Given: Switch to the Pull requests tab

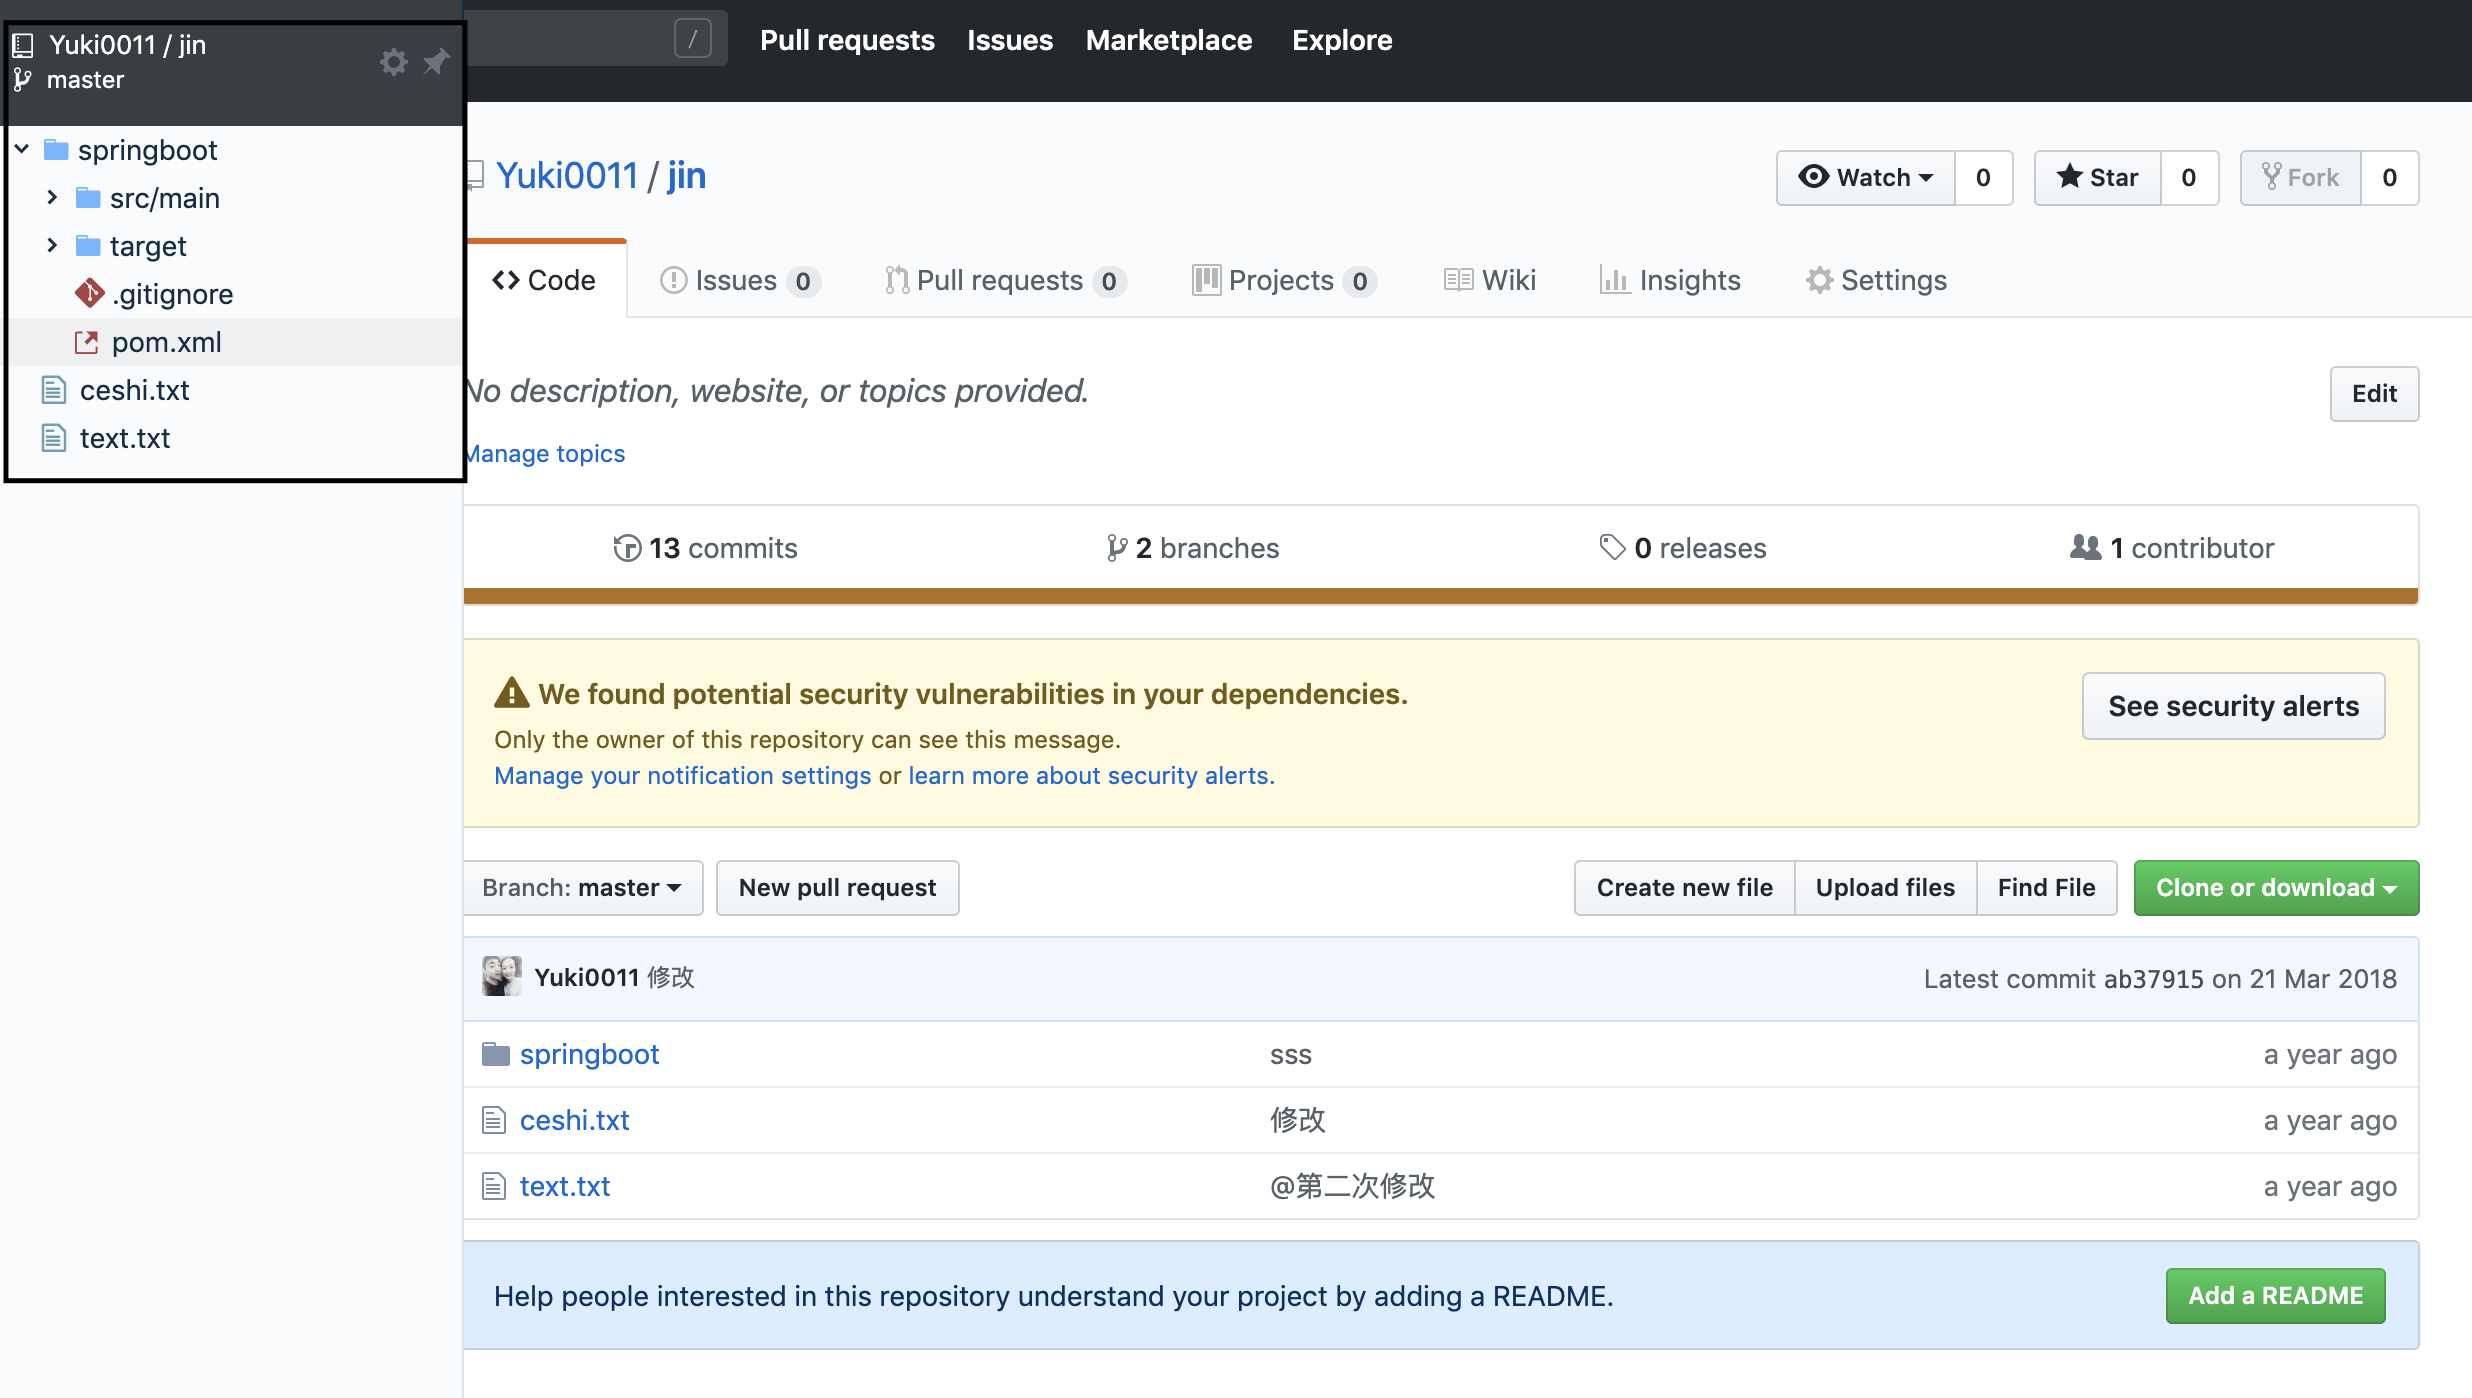Looking at the screenshot, I should (x=1005, y=281).
